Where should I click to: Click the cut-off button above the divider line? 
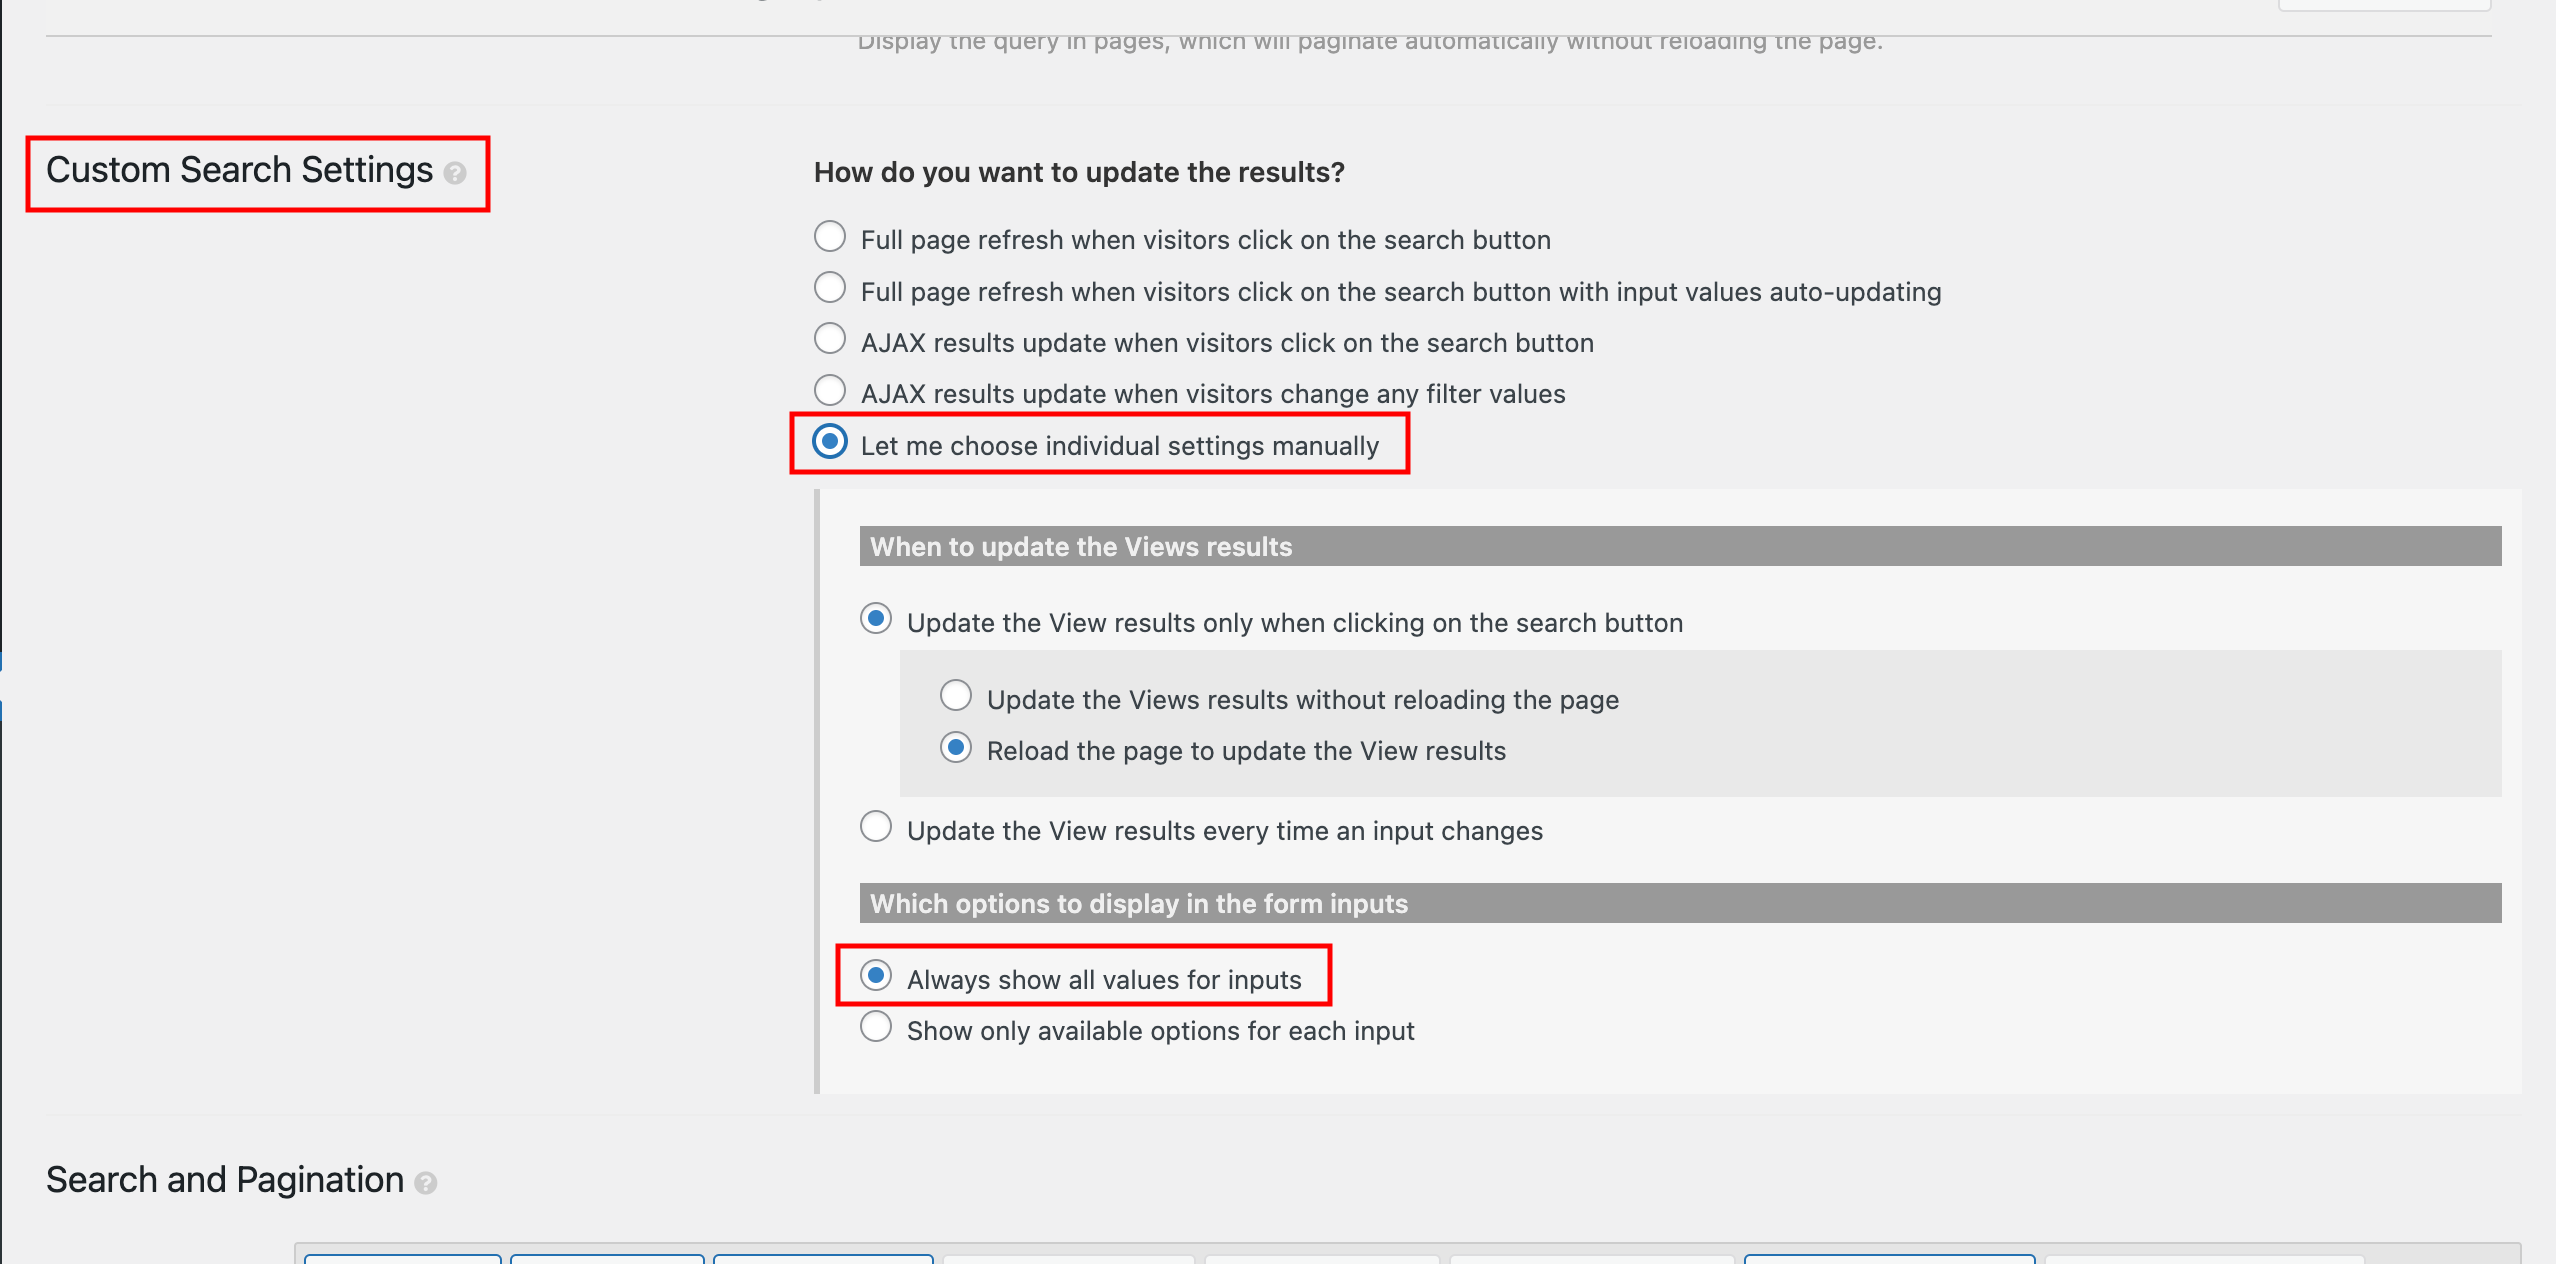click(2384, 5)
